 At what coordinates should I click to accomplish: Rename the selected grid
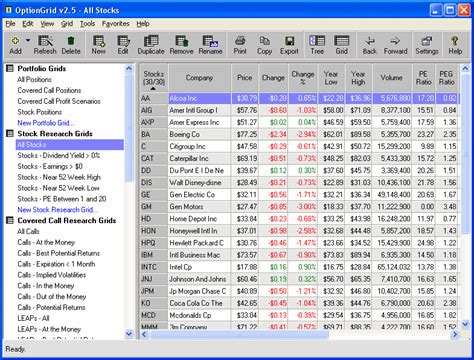coord(210,45)
